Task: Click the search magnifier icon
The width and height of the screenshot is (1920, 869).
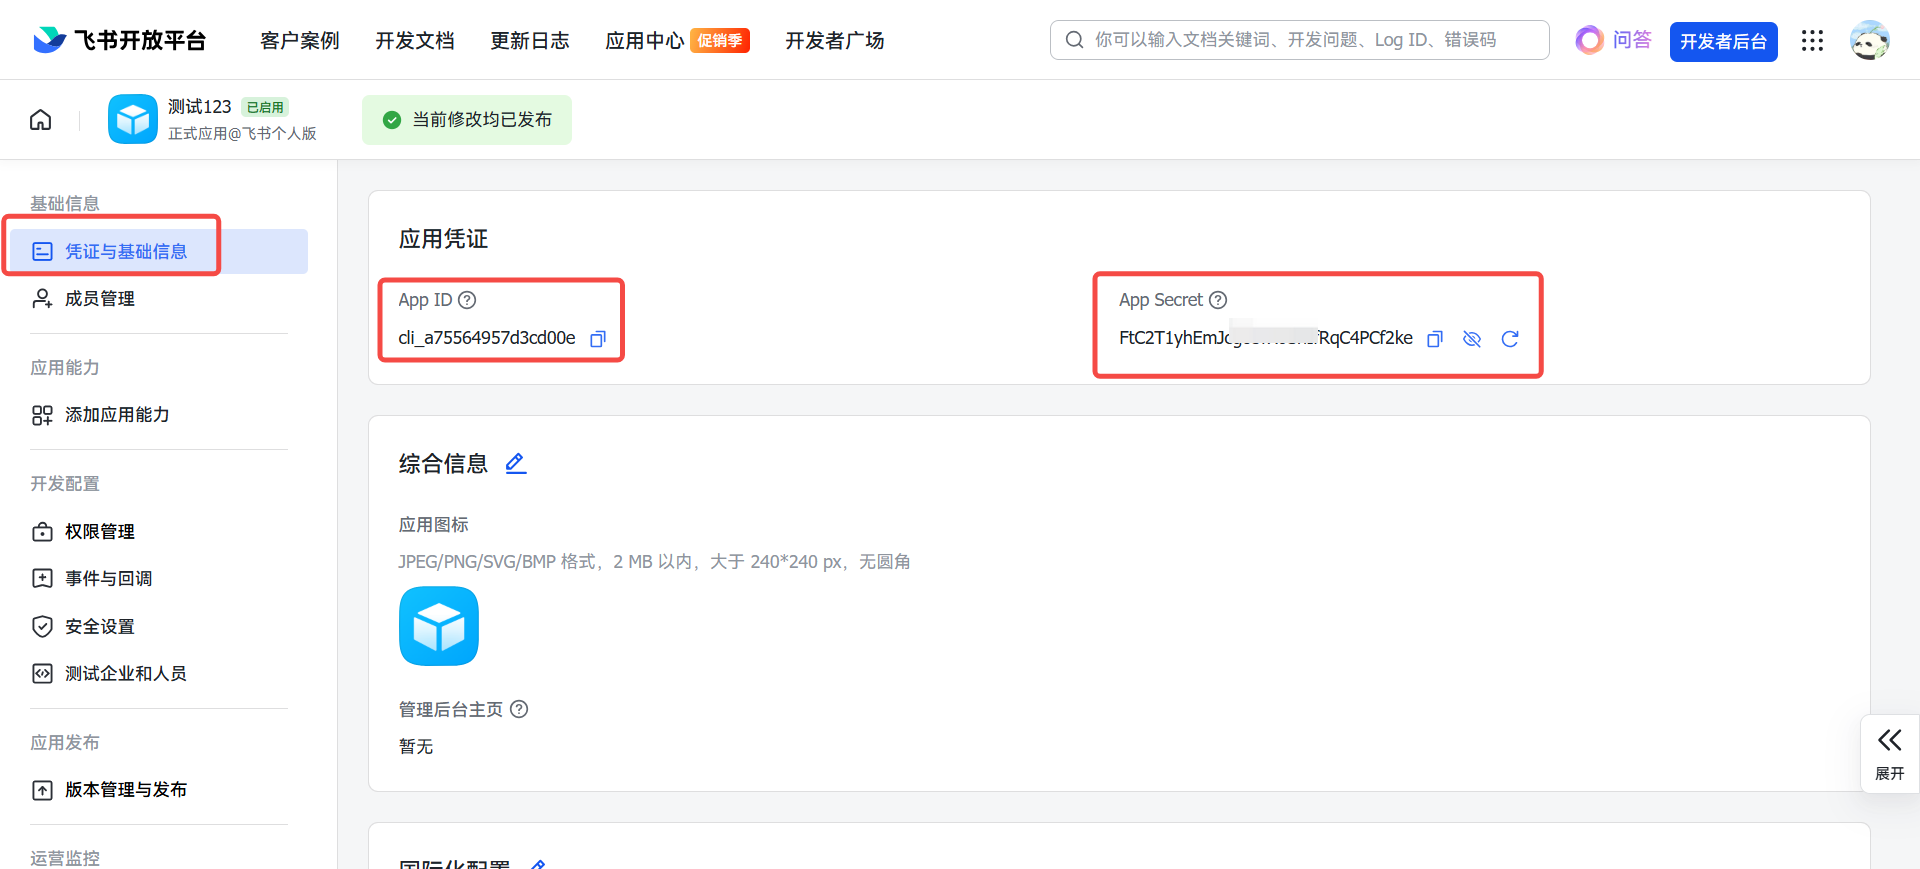Action: point(1074,40)
